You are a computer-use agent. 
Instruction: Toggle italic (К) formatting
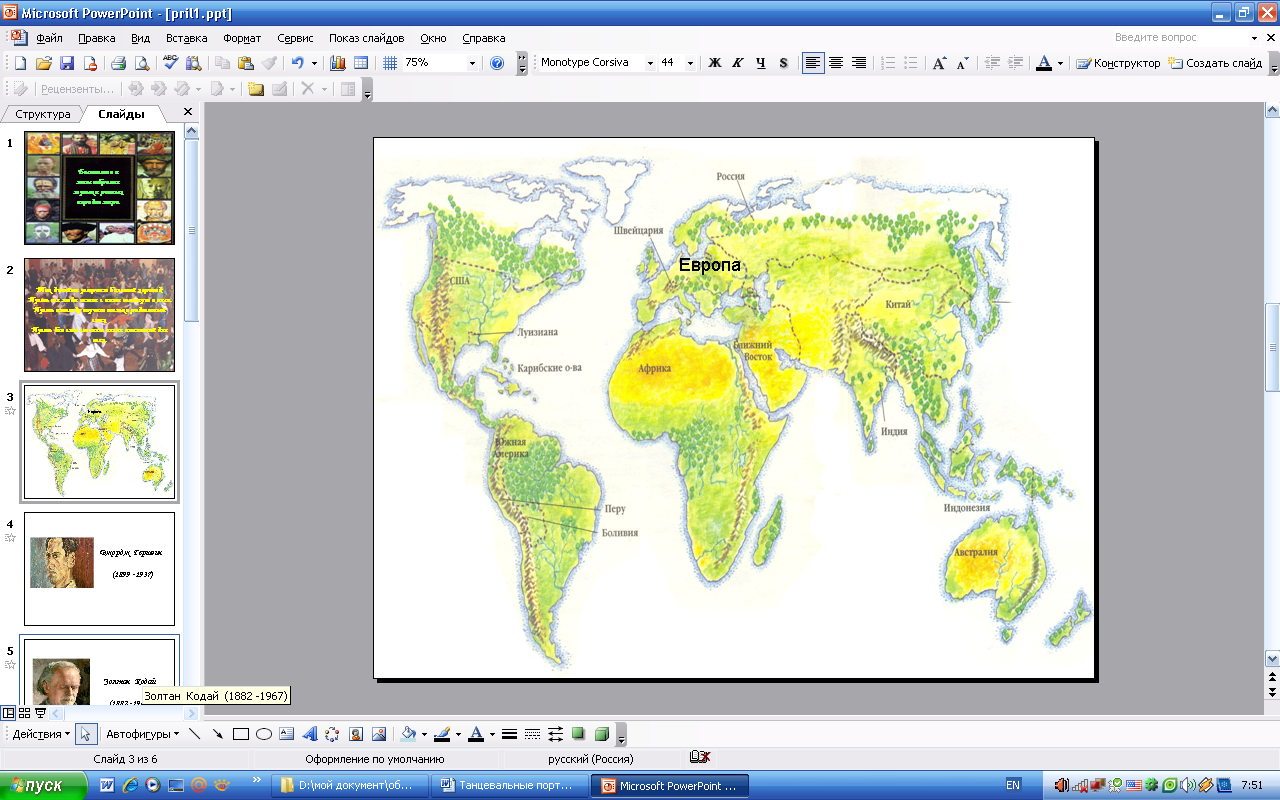tap(738, 63)
